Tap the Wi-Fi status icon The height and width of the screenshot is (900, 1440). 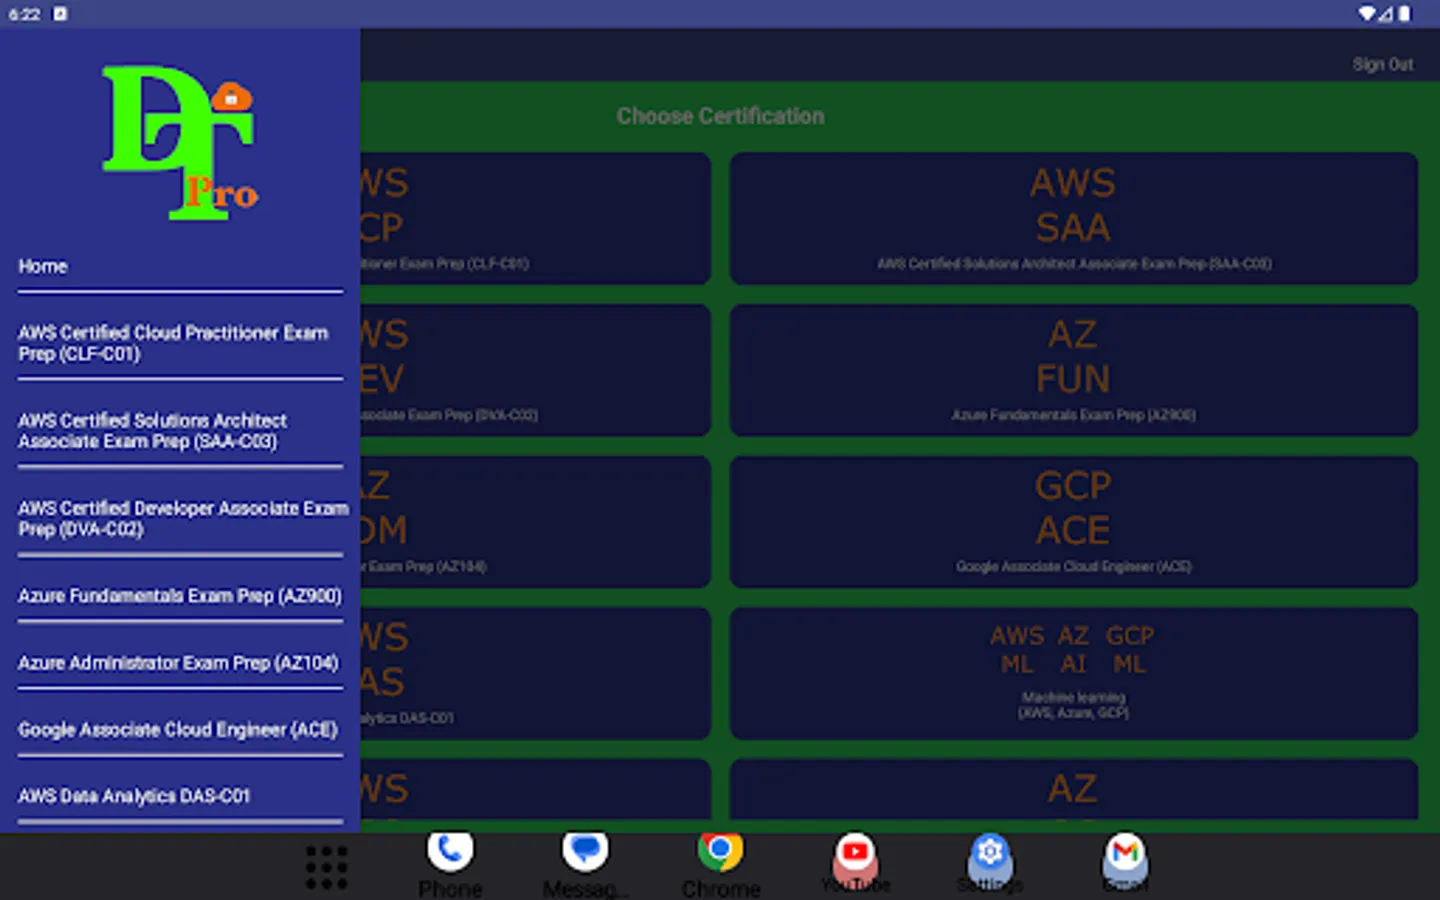pos(1366,14)
